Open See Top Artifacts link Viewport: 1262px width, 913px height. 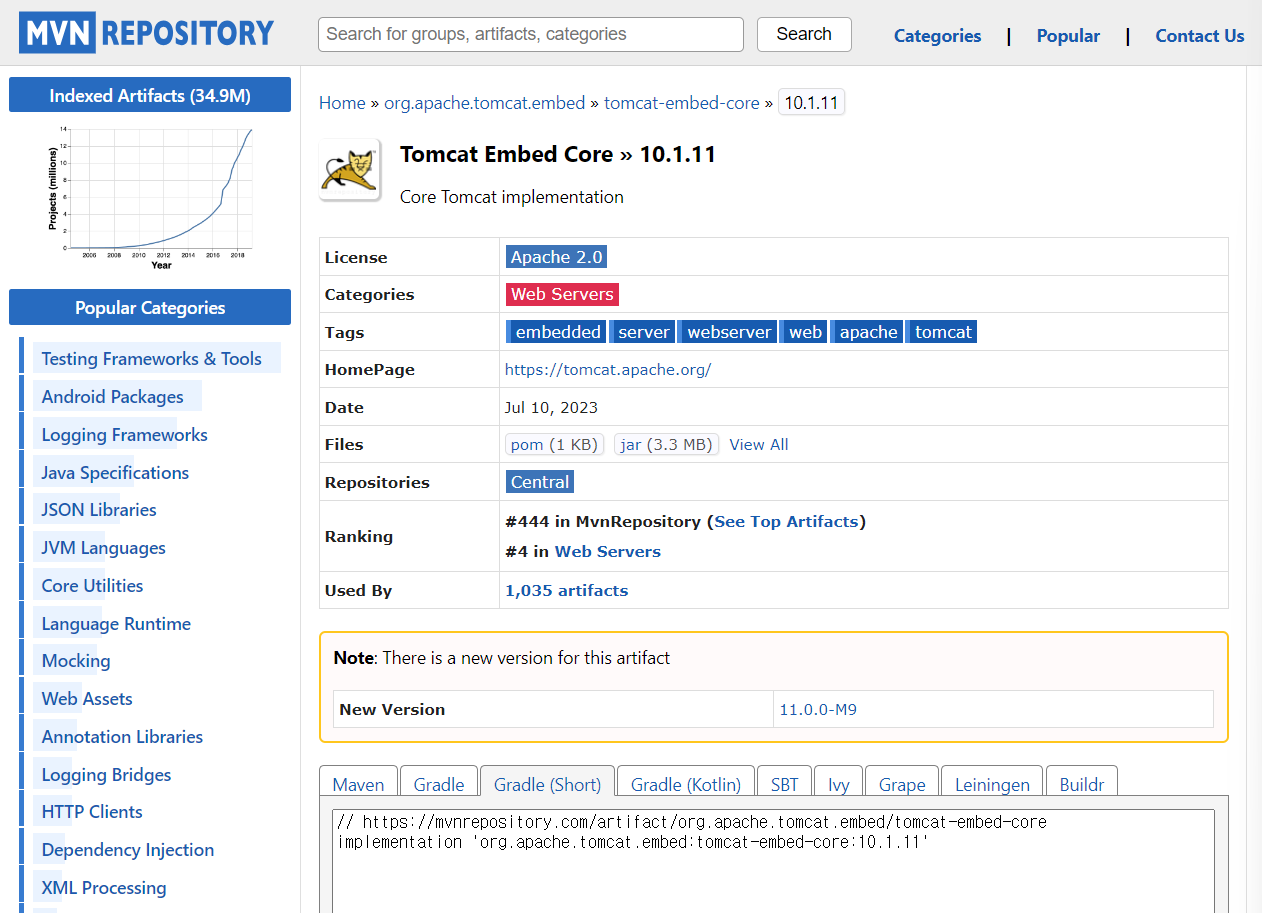point(786,521)
